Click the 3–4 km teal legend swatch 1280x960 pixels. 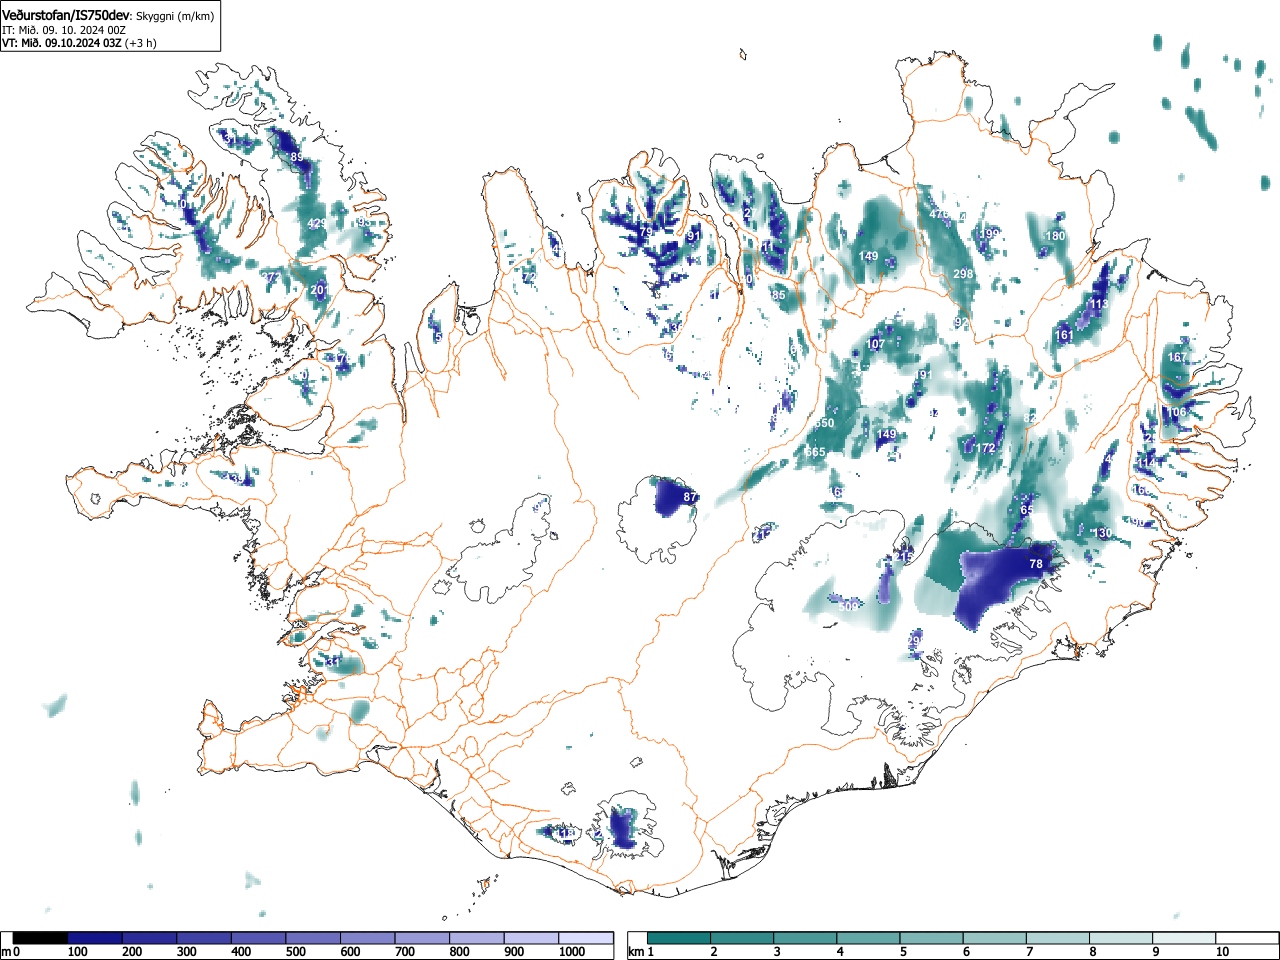point(805,938)
